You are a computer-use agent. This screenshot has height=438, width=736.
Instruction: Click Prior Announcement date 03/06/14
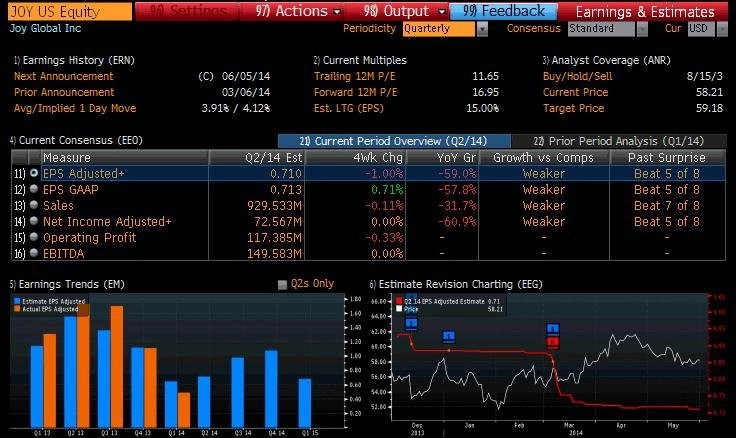[x=246, y=92]
